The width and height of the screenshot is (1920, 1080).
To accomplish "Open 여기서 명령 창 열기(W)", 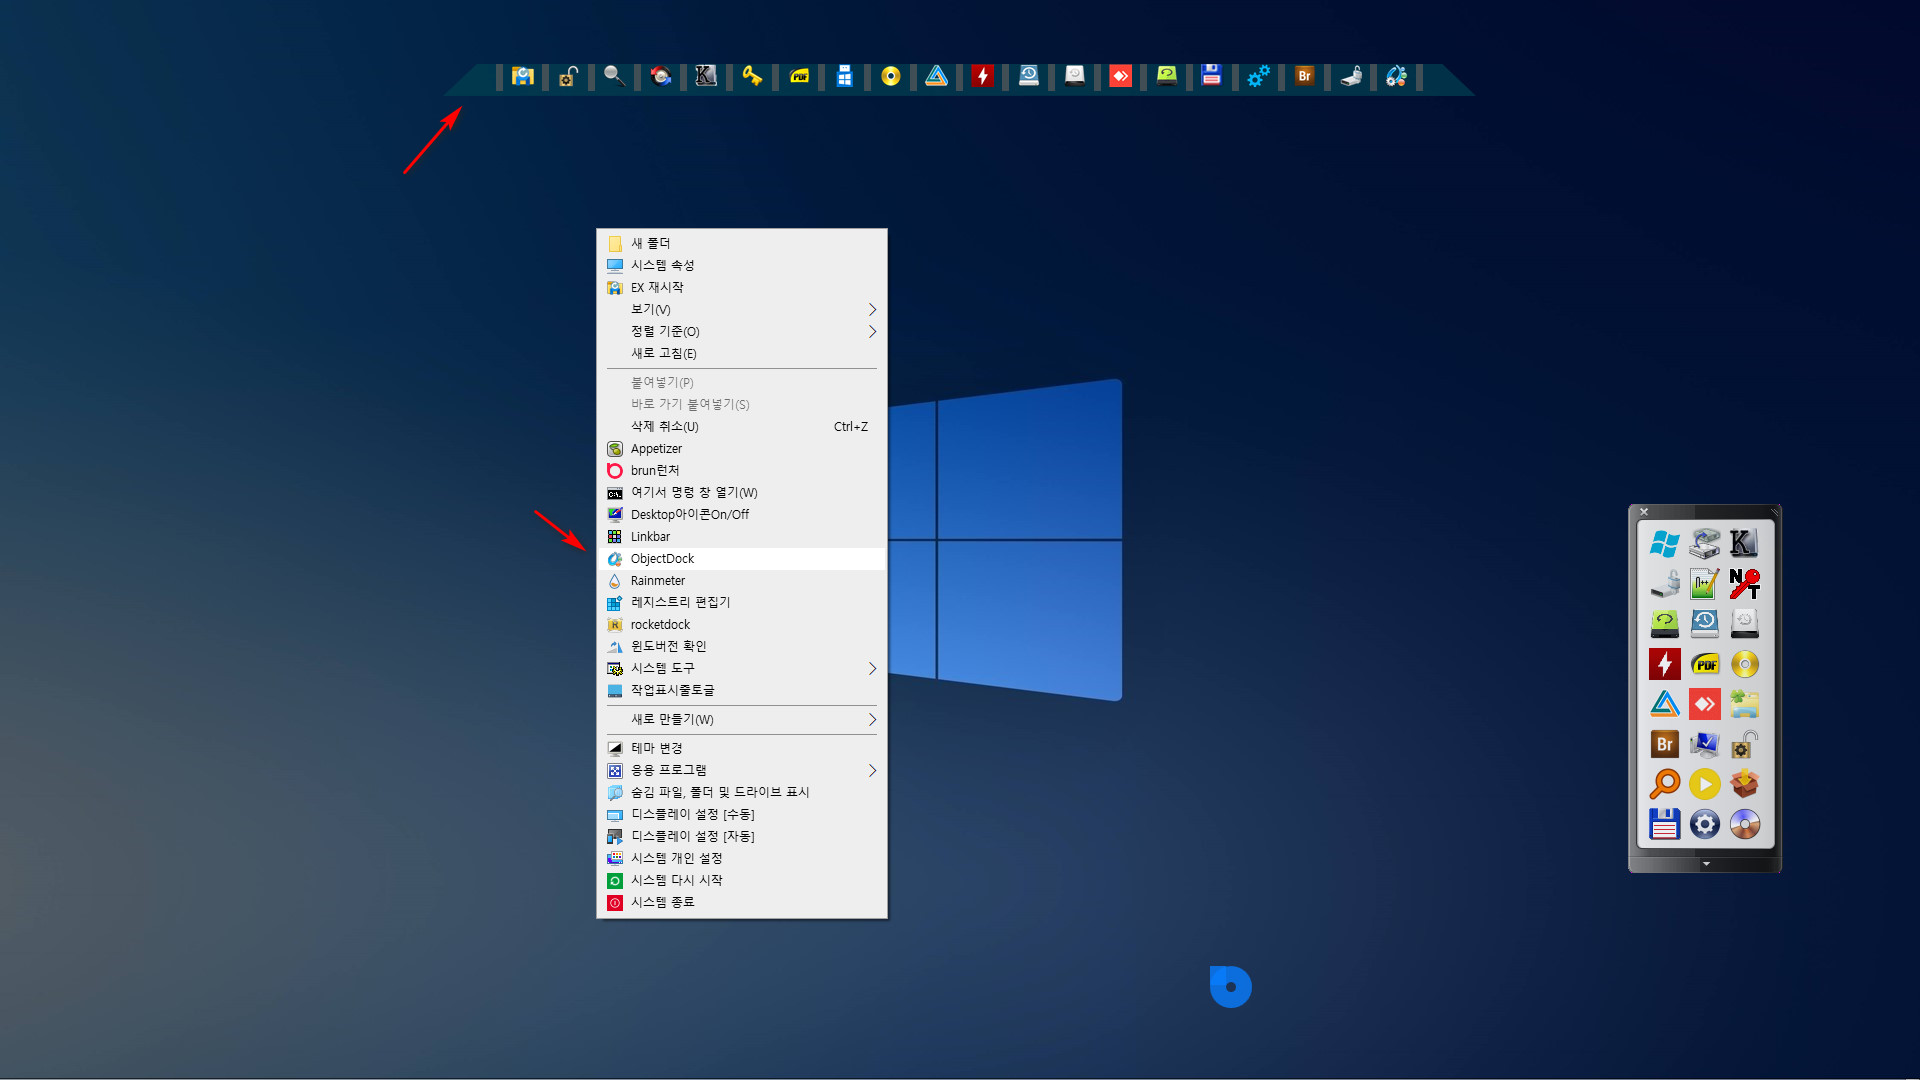I will tap(742, 492).
